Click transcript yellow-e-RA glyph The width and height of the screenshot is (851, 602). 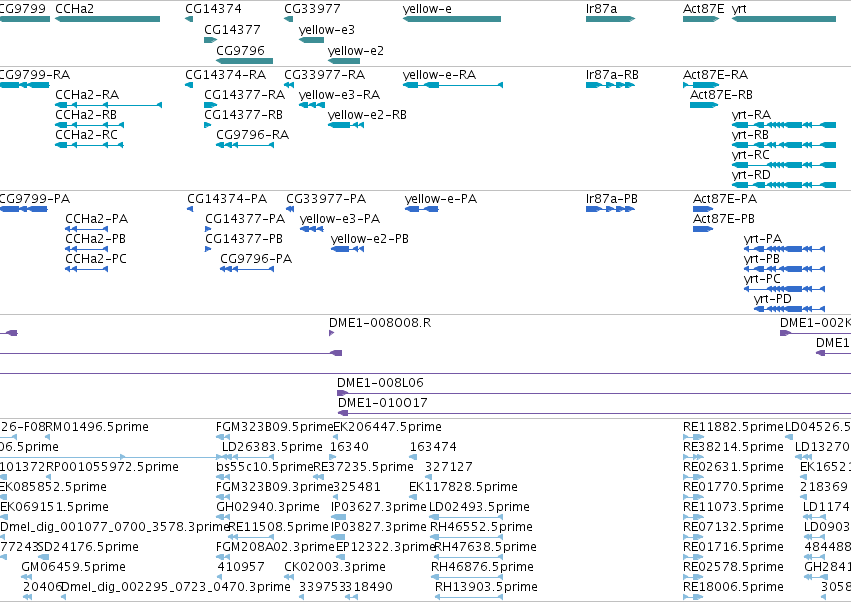point(453,85)
